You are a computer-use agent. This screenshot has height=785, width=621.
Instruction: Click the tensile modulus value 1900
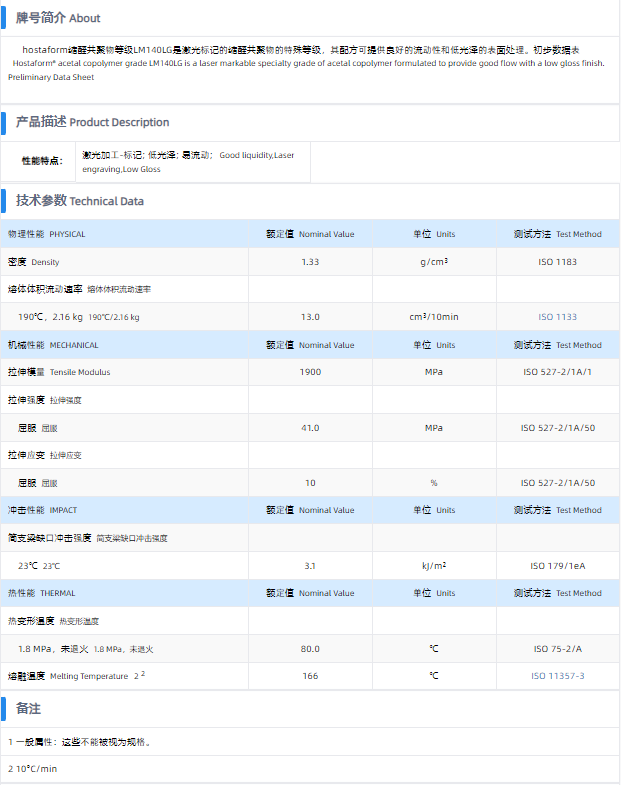pyautogui.click(x=310, y=372)
